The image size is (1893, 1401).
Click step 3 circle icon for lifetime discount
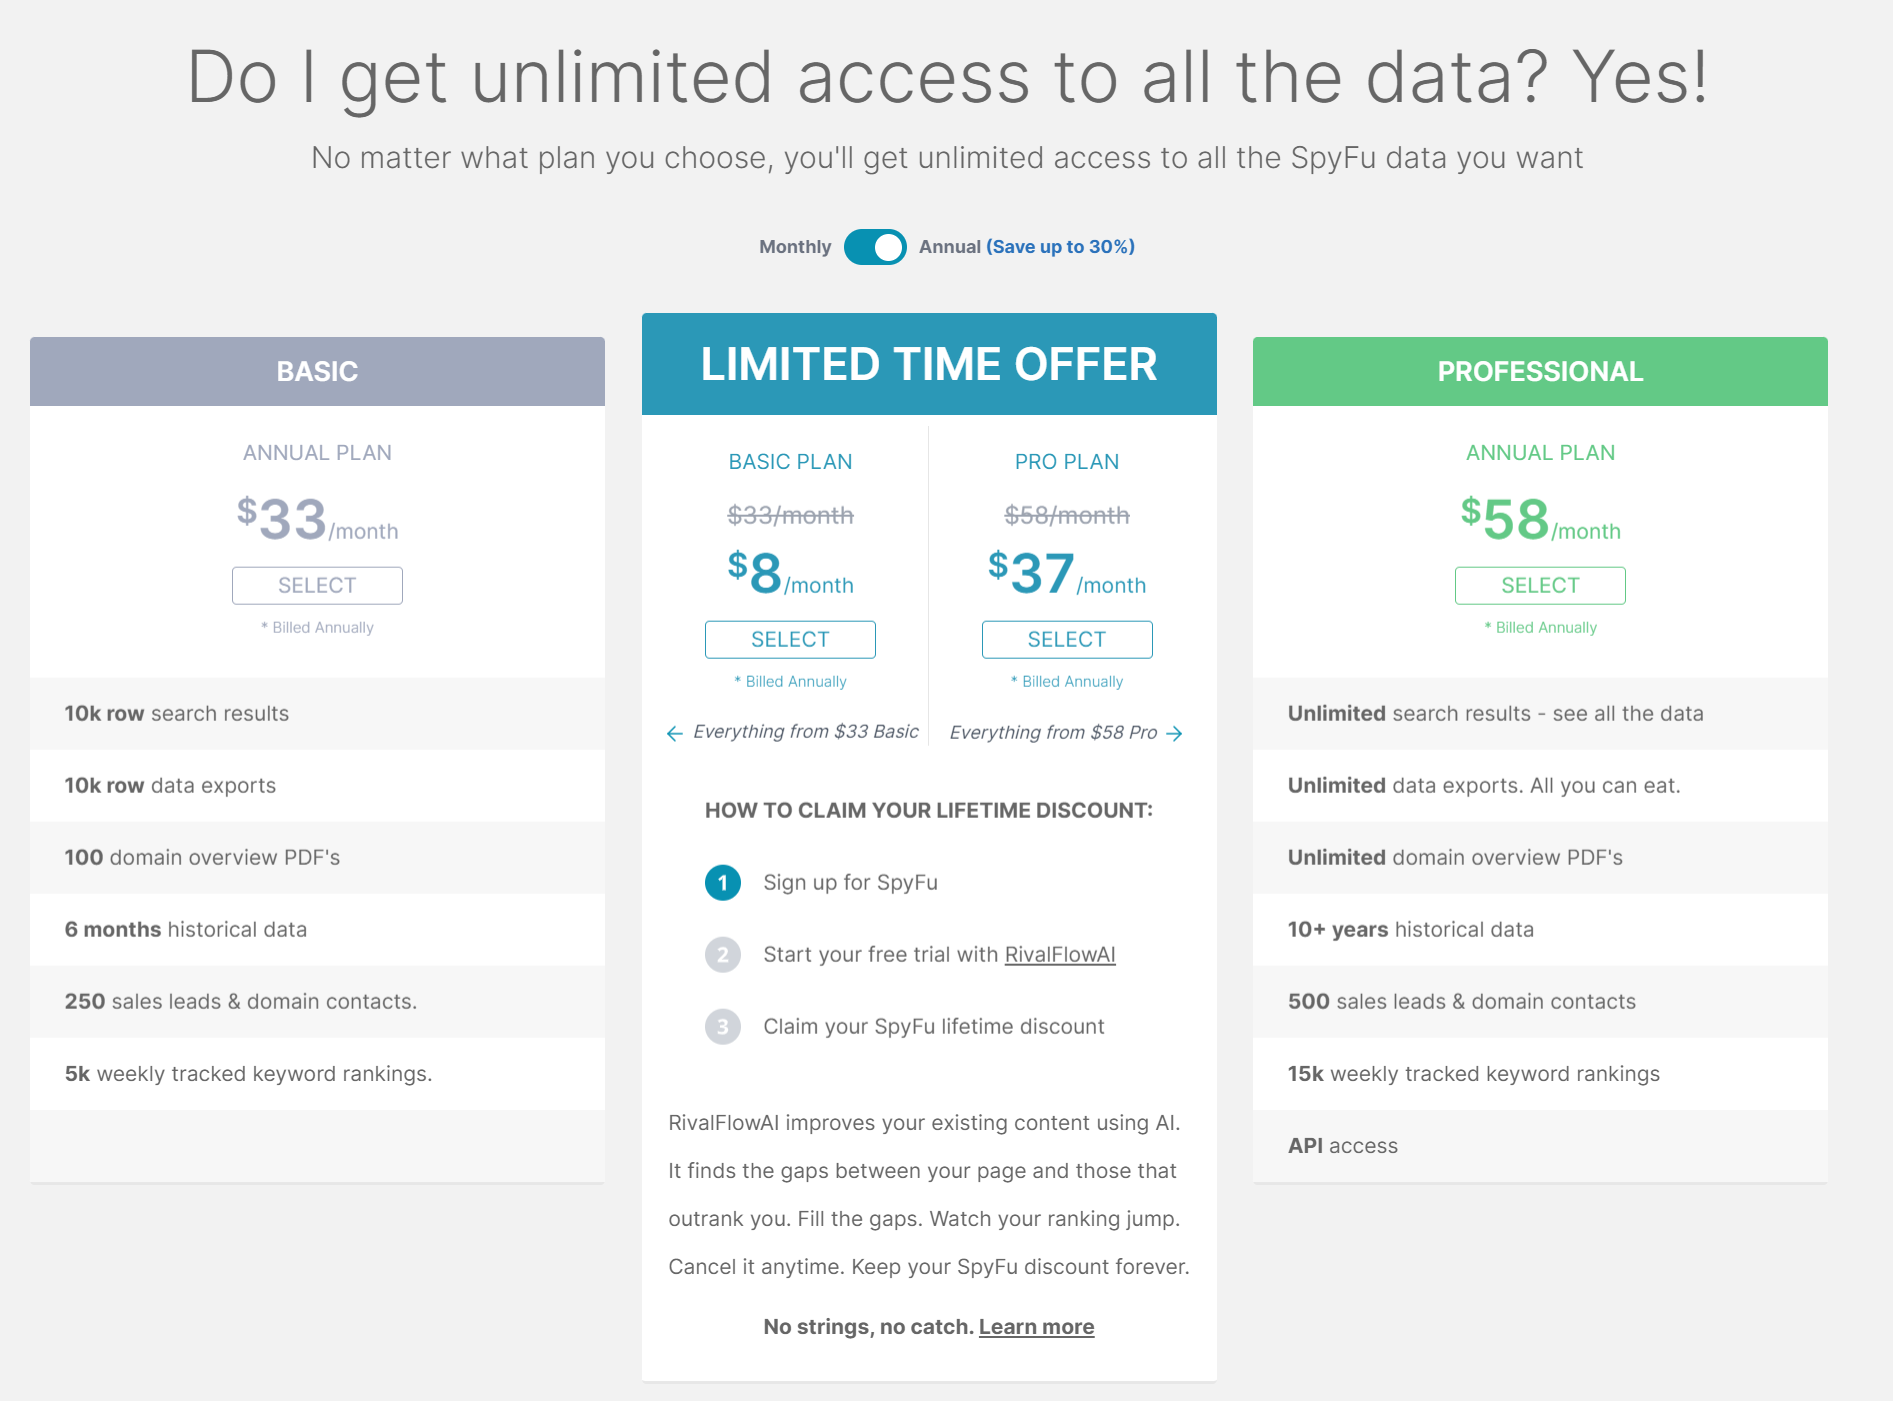click(x=723, y=1027)
